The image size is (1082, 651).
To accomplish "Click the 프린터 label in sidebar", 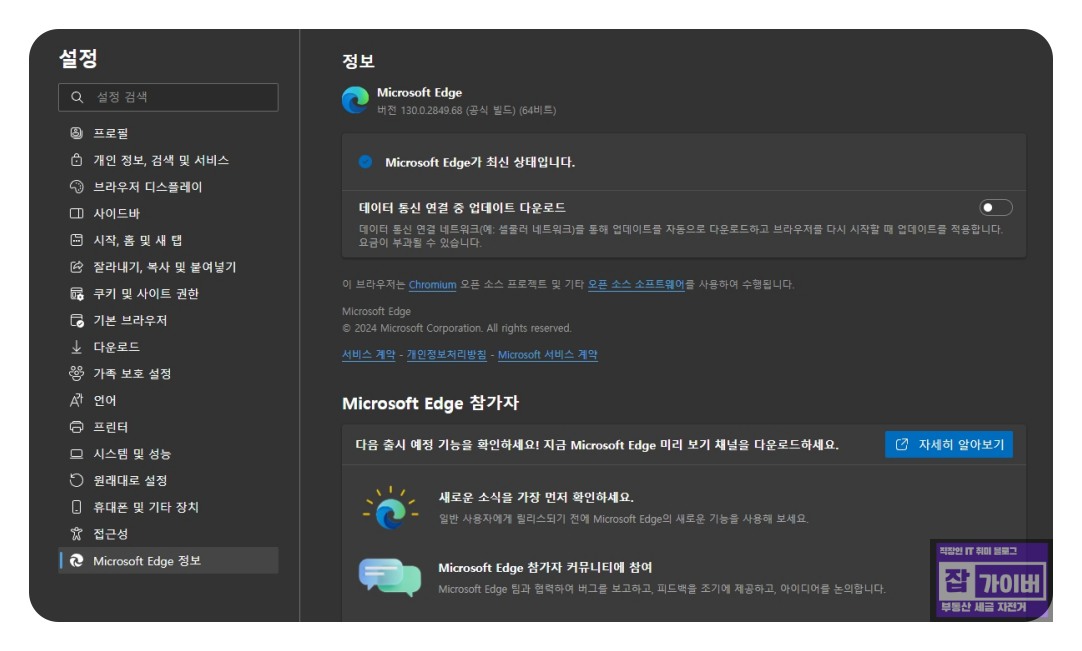I will (110, 427).
